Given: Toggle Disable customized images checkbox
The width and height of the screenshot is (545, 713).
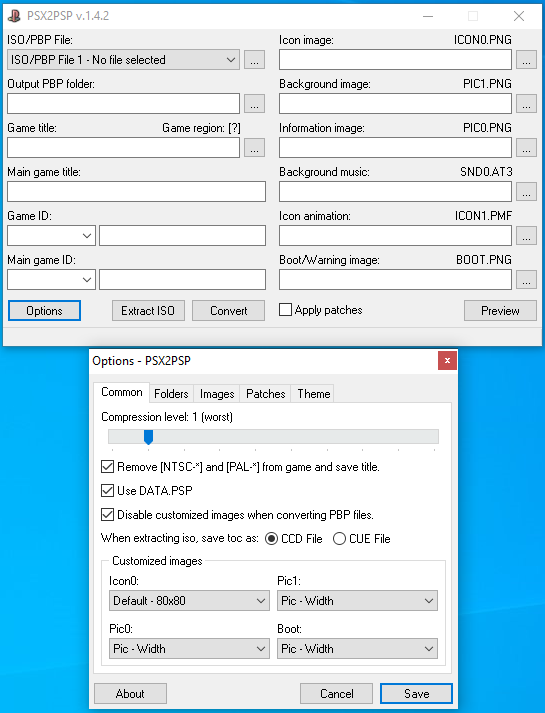Looking at the screenshot, I should pyautogui.click(x=107, y=515).
